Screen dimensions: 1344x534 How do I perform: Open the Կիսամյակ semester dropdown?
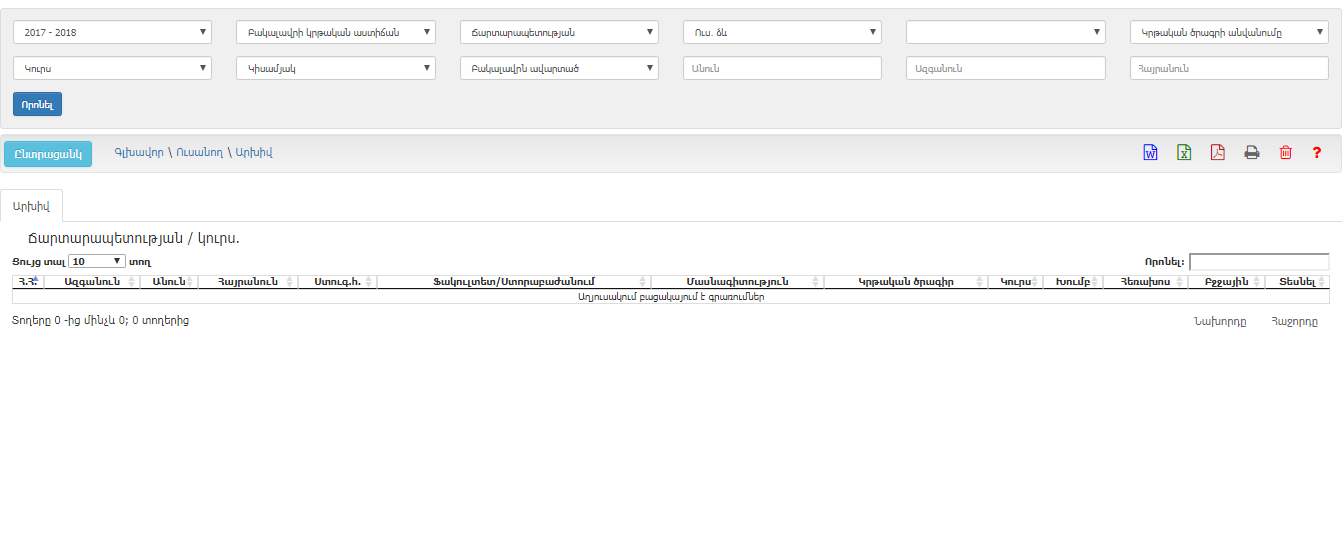tap(335, 68)
